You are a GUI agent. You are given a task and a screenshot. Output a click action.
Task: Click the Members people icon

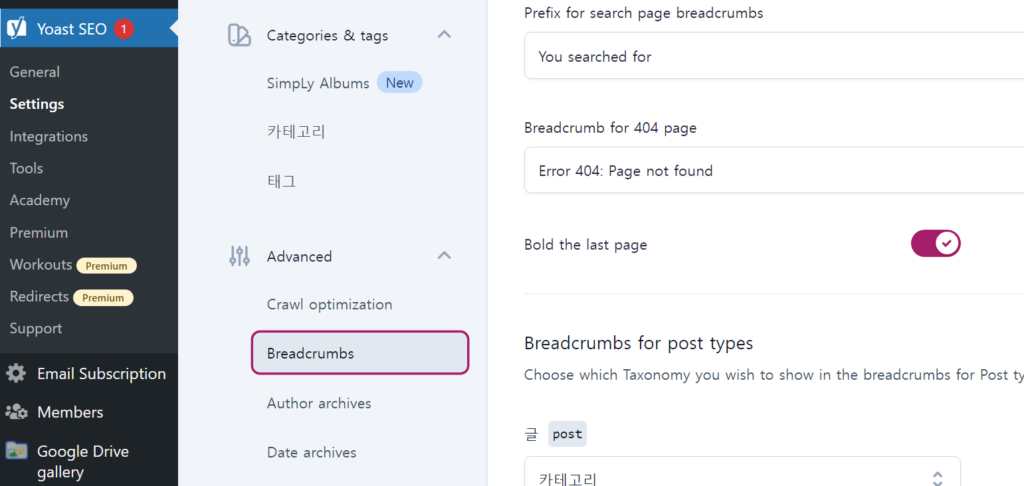(16, 412)
